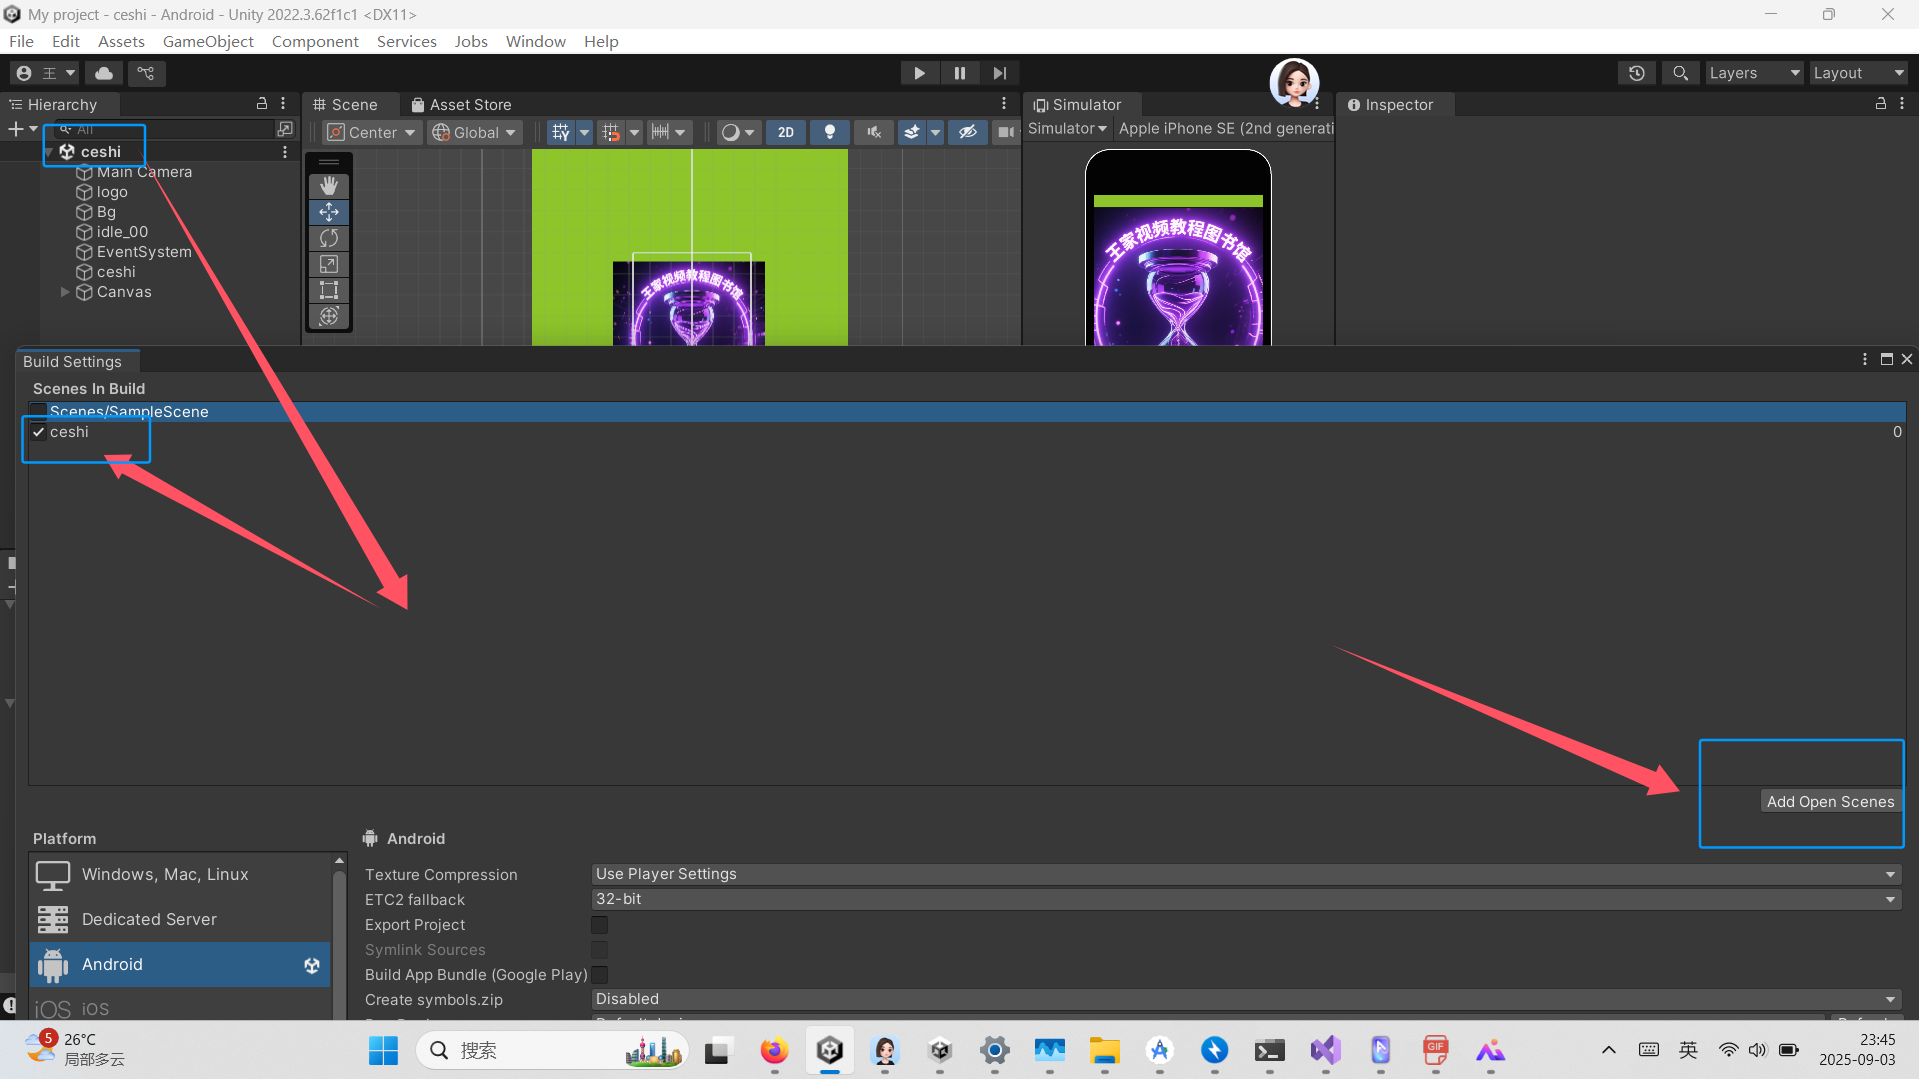Screen dimensions: 1919x1079
Task: Select Dedicated Server platform
Action: tap(180, 920)
